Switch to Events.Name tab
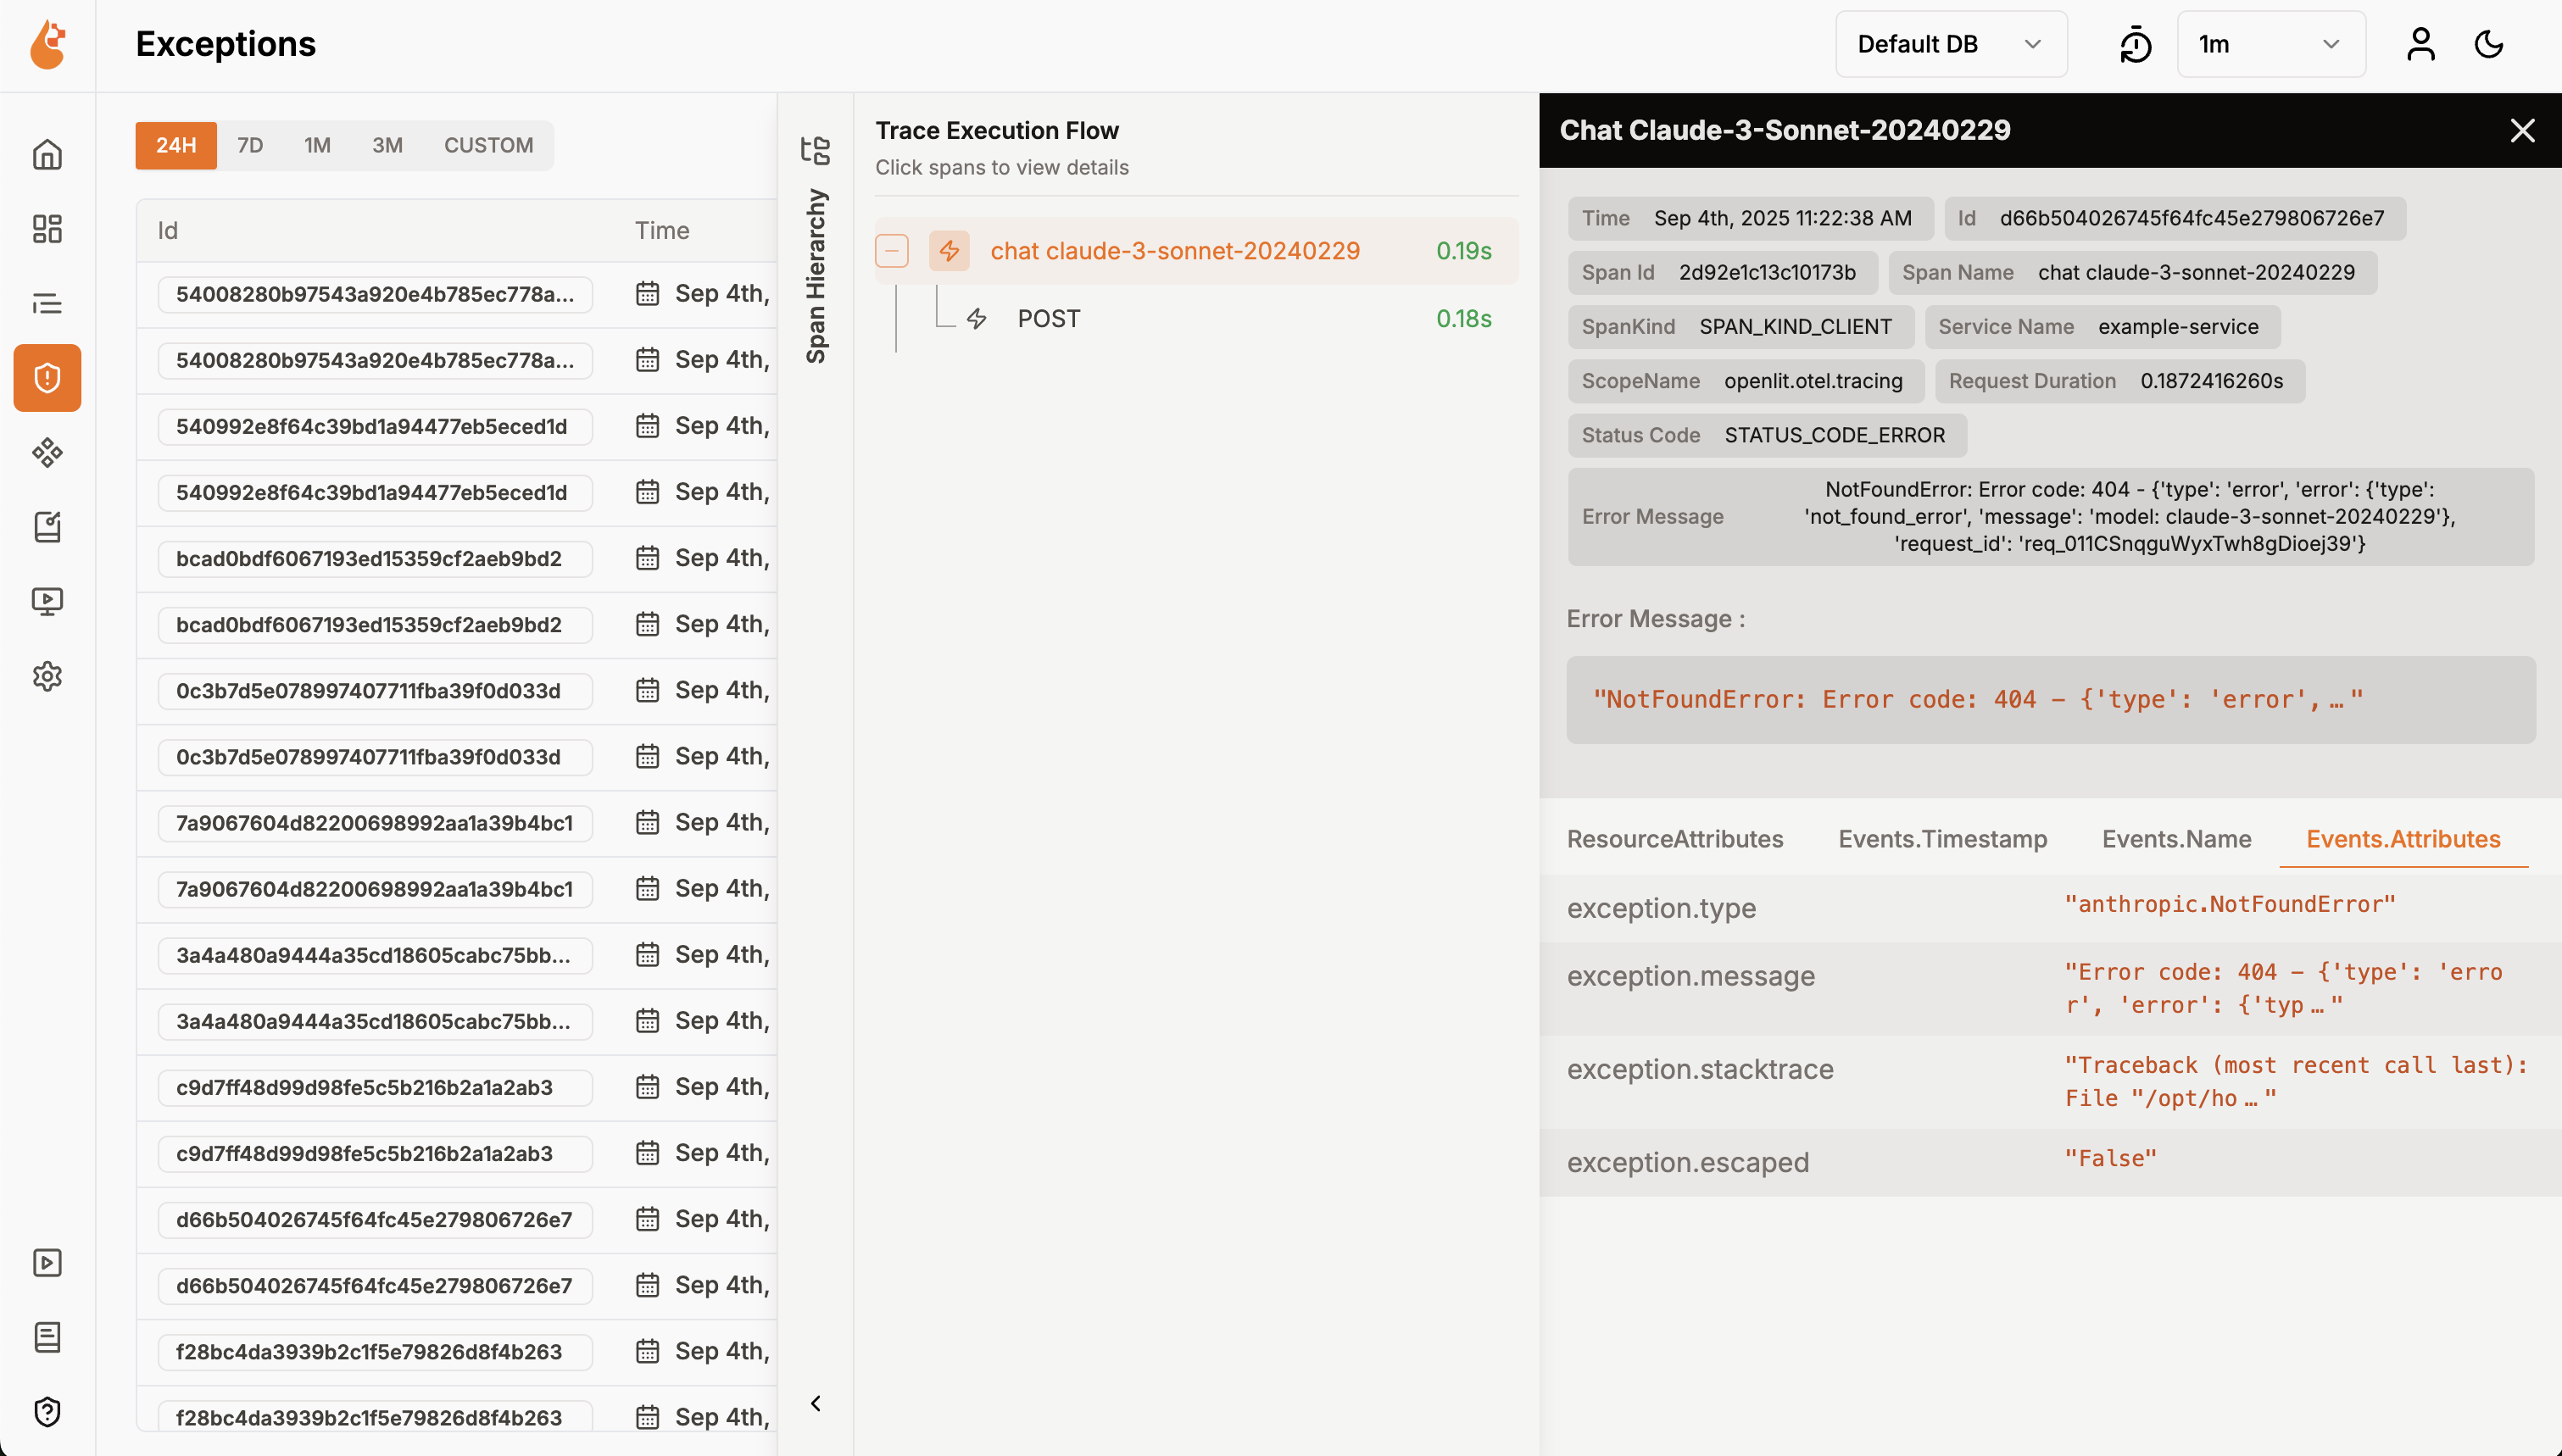This screenshot has width=2562, height=1456. (x=2176, y=839)
